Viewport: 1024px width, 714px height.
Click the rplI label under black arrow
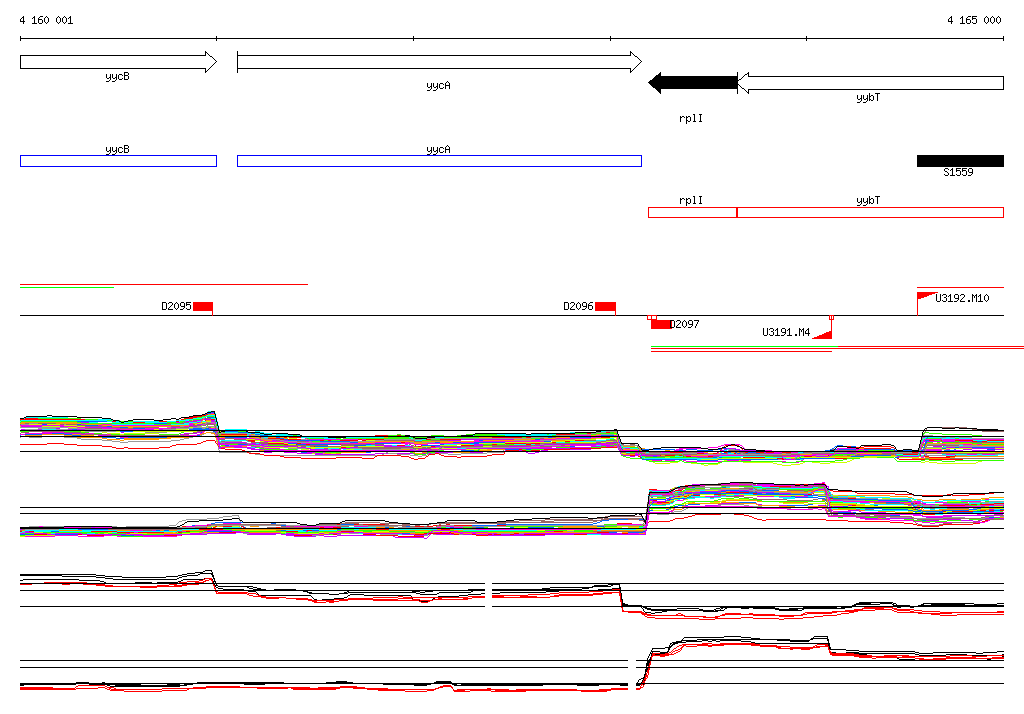click(691, 118)
